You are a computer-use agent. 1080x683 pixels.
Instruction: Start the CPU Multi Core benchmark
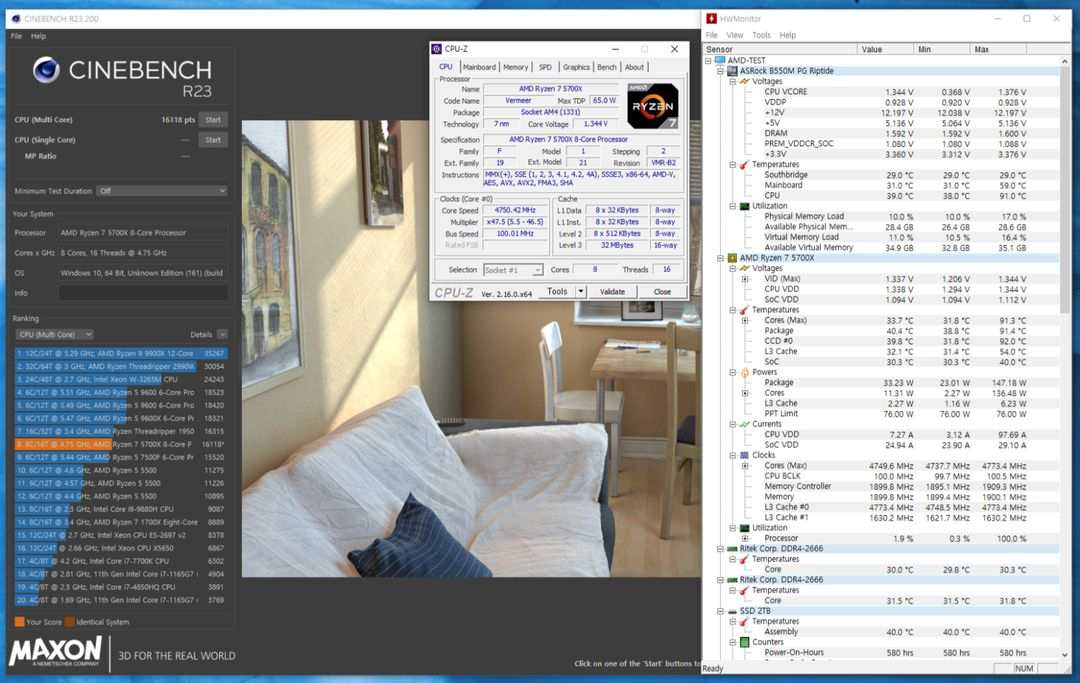coord(212,118)
